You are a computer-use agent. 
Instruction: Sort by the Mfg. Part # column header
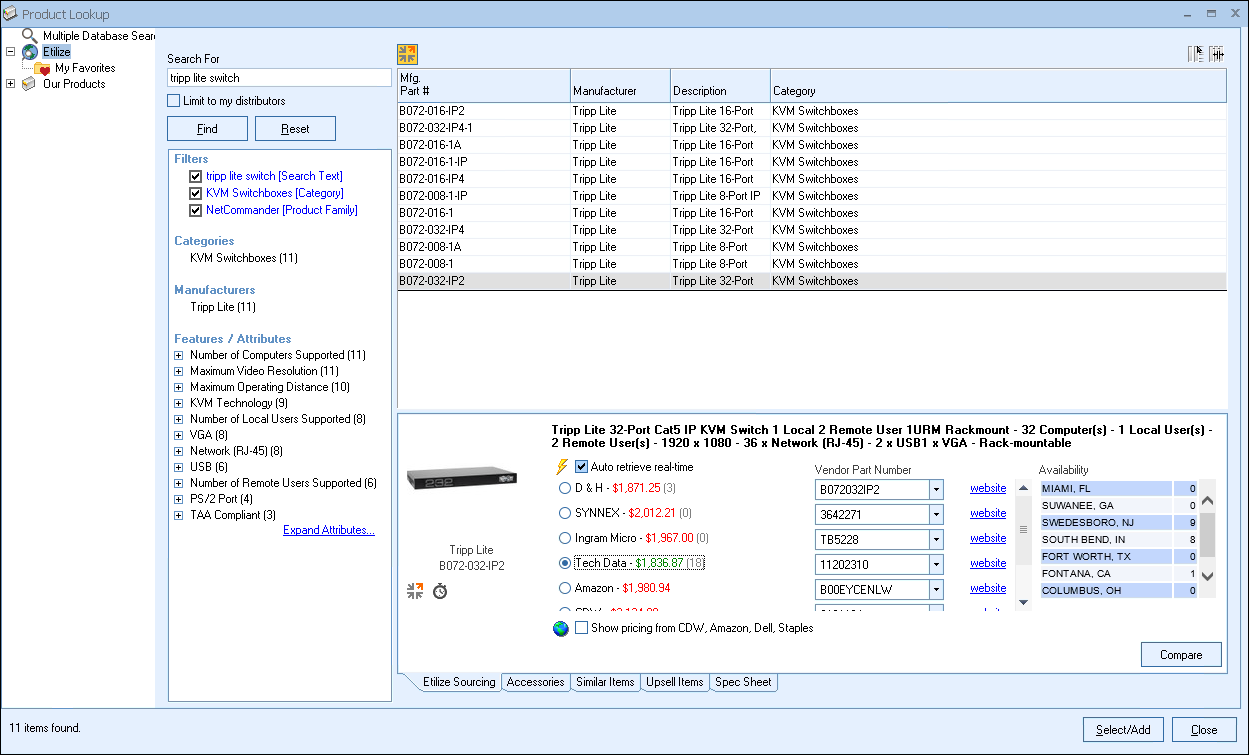(484, 85)
